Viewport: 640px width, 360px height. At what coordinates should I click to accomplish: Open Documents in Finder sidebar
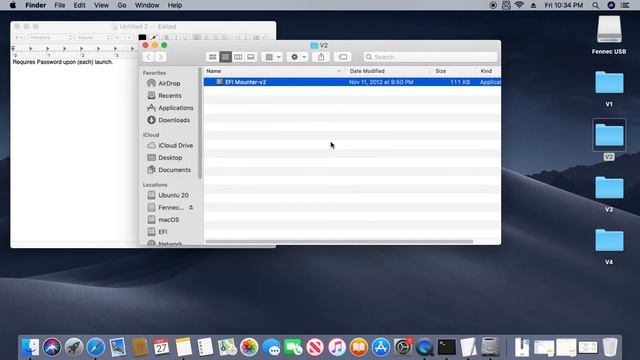coord(174,170)
